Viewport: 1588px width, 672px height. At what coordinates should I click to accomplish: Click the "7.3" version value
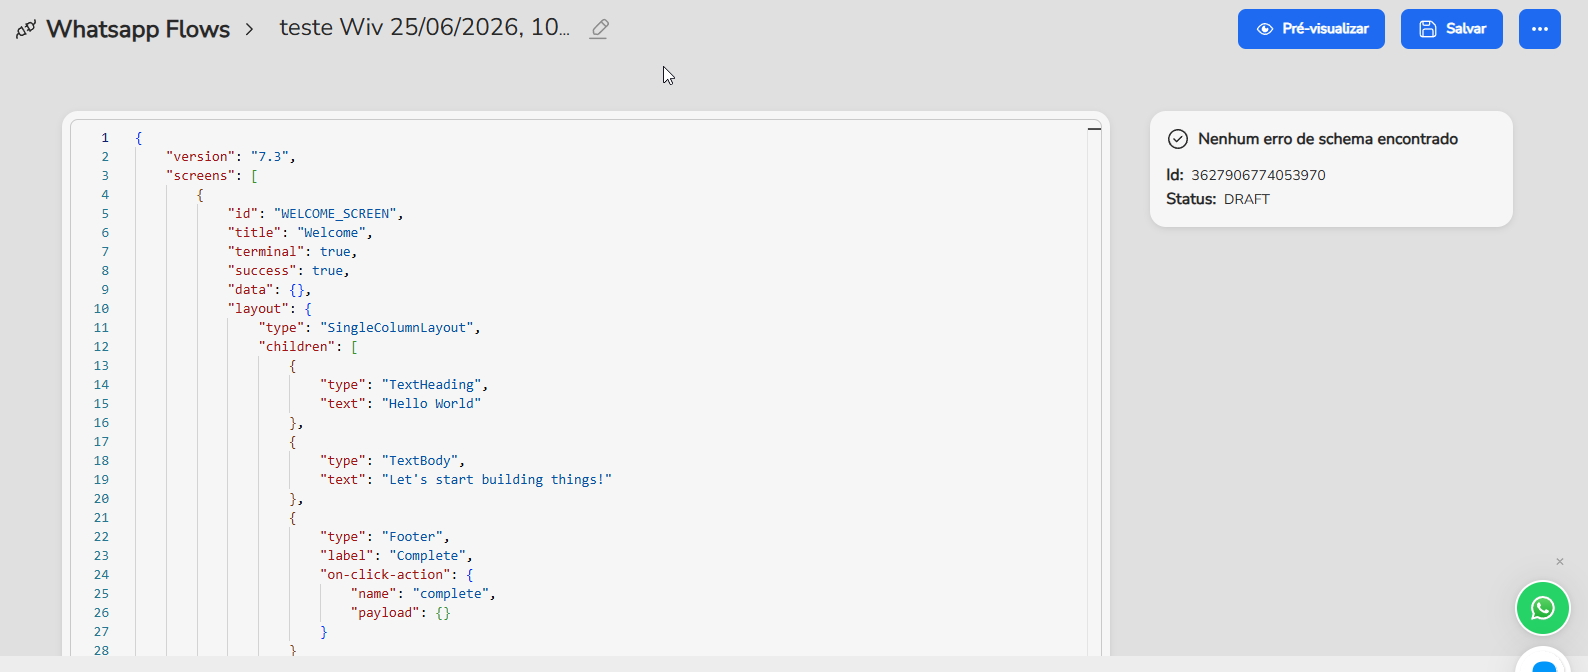[x=270, y=157]
